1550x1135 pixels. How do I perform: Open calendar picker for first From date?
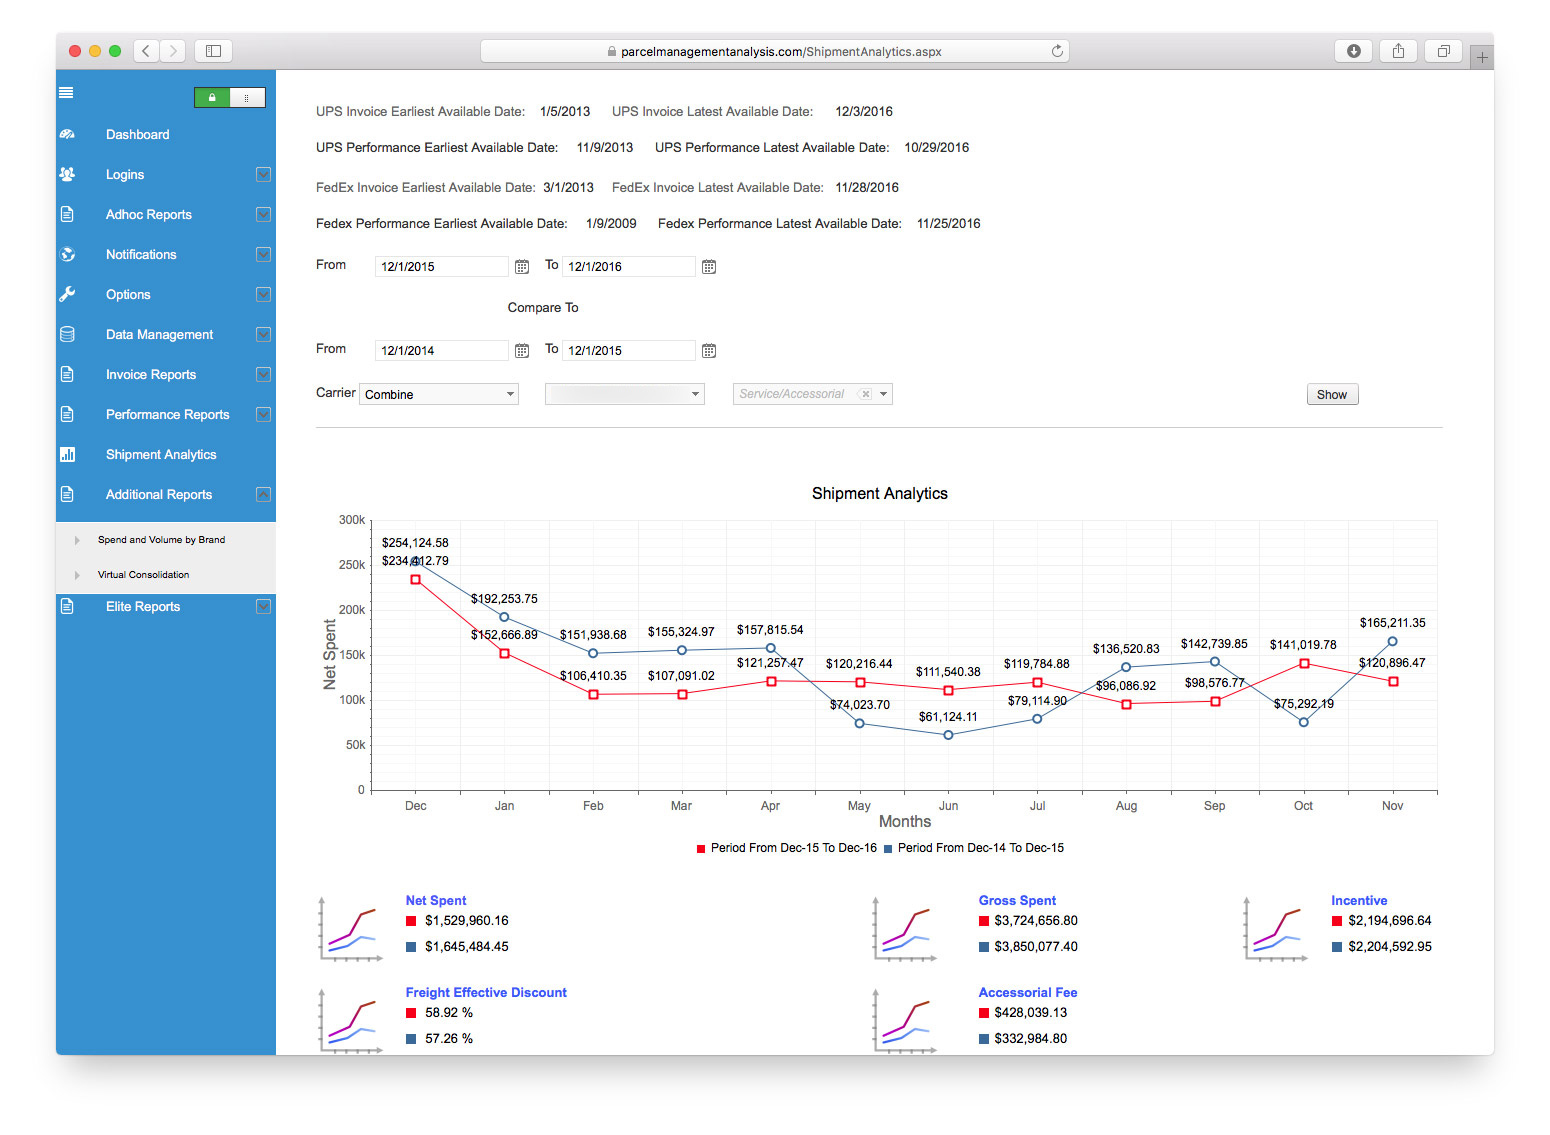pyautogui.click(x=522, y=267)
